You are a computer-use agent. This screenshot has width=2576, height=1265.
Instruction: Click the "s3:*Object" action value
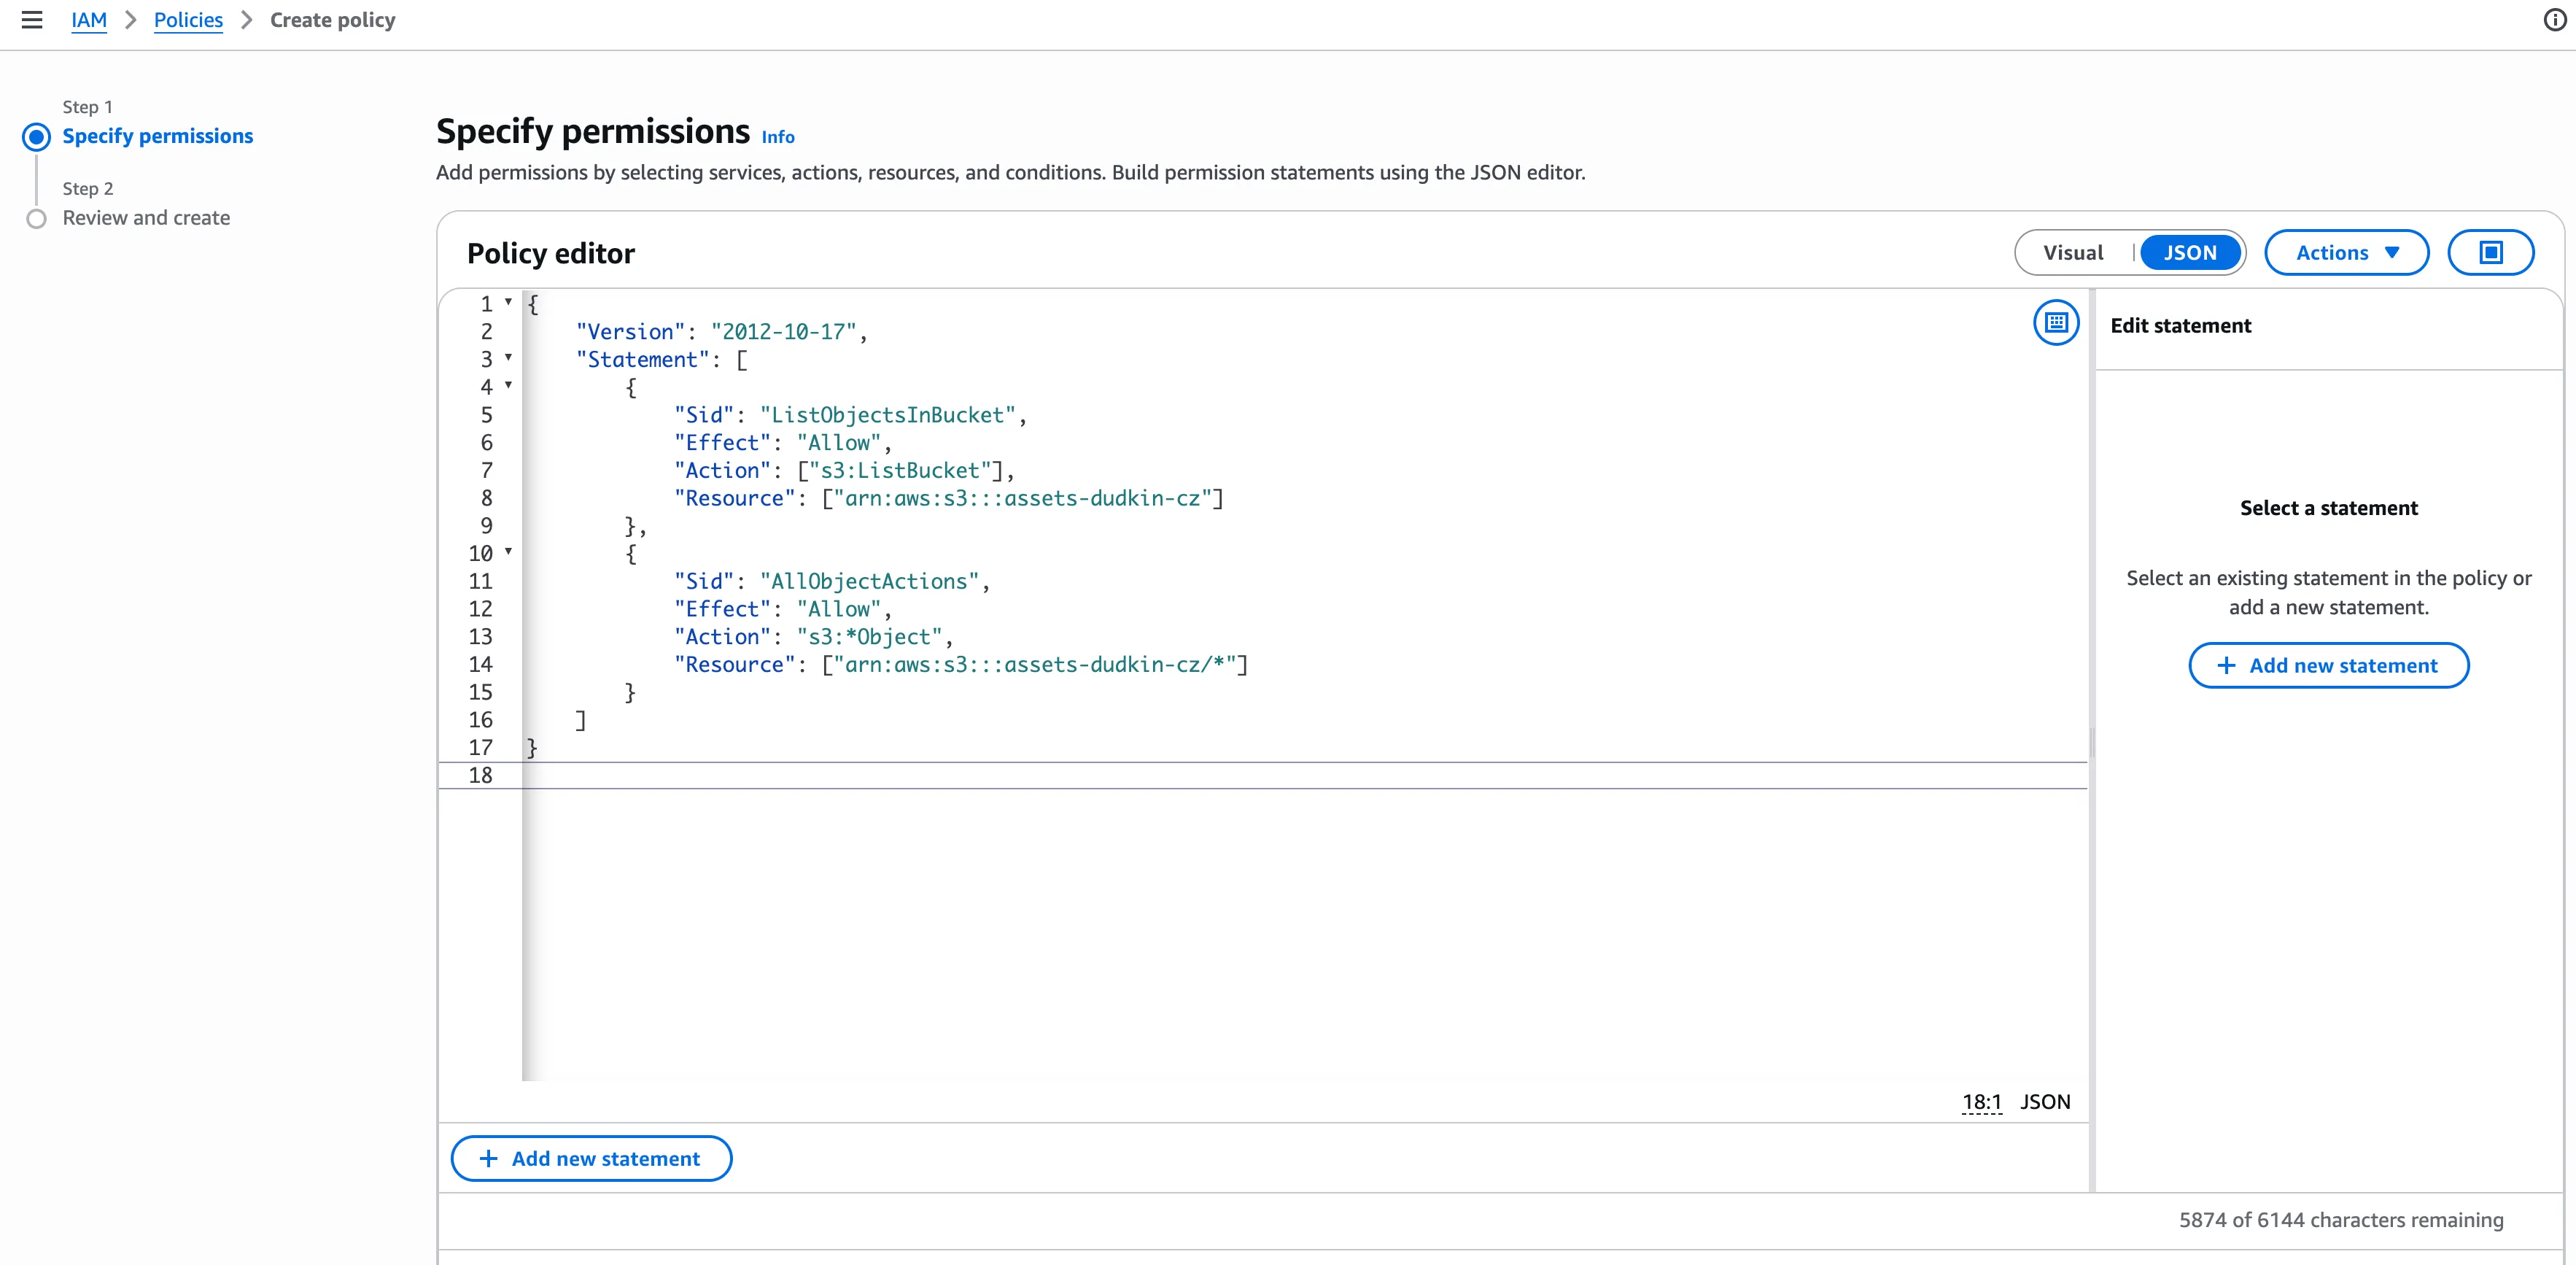tap(870, 637)
